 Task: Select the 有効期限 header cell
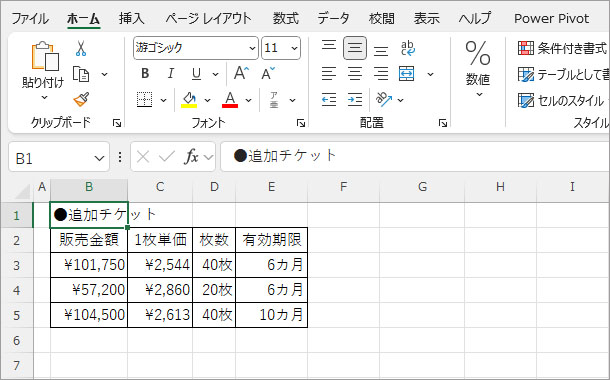(272, 240)
